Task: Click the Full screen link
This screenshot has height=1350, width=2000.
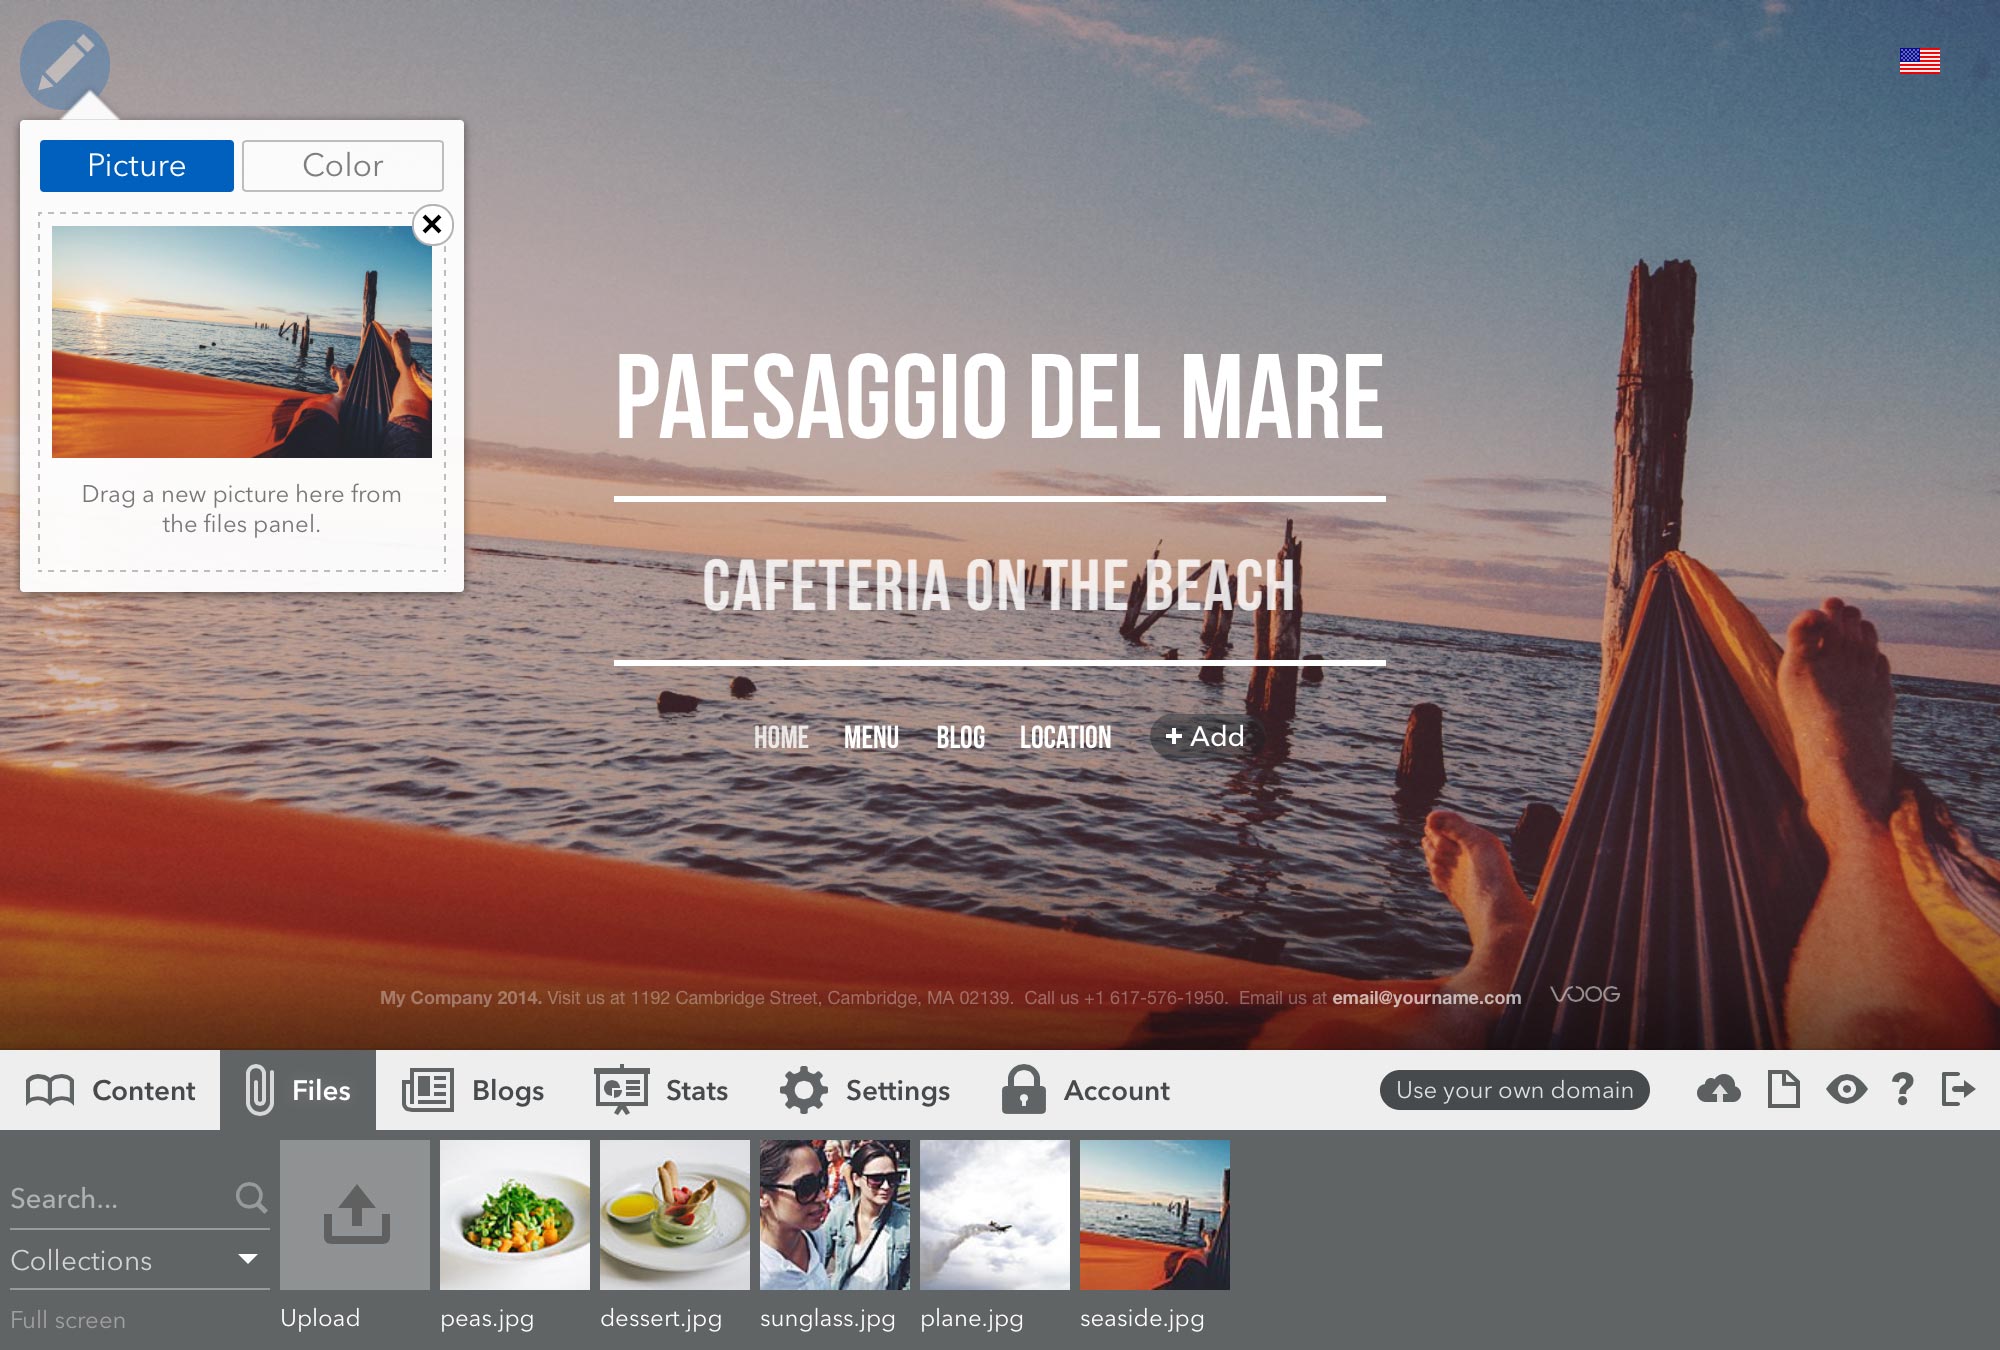Action: 68,1320
